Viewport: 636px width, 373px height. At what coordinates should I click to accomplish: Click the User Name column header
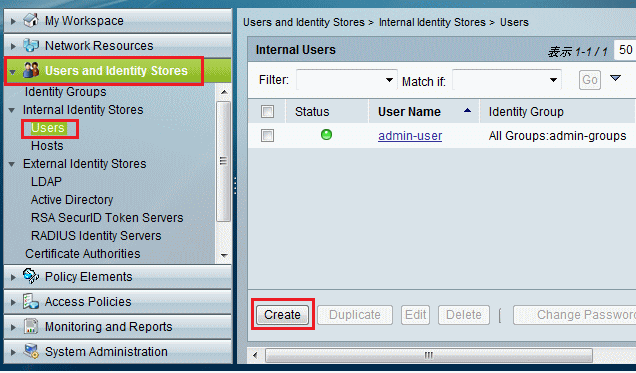tap(424, 111)
